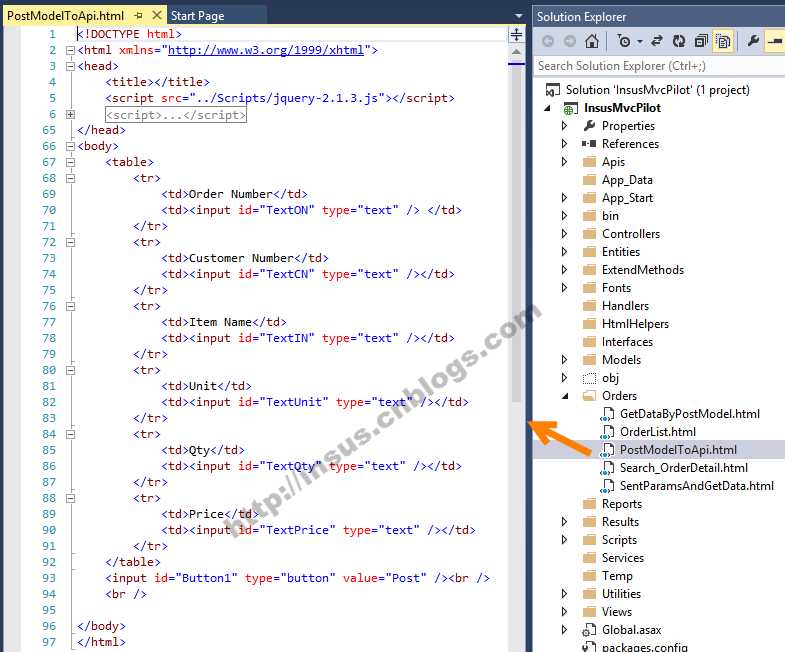Click the collapsed <script>...</script> placeholder
Image resolution: width=785 pixels, height=652 pixels.
[176, 115]
